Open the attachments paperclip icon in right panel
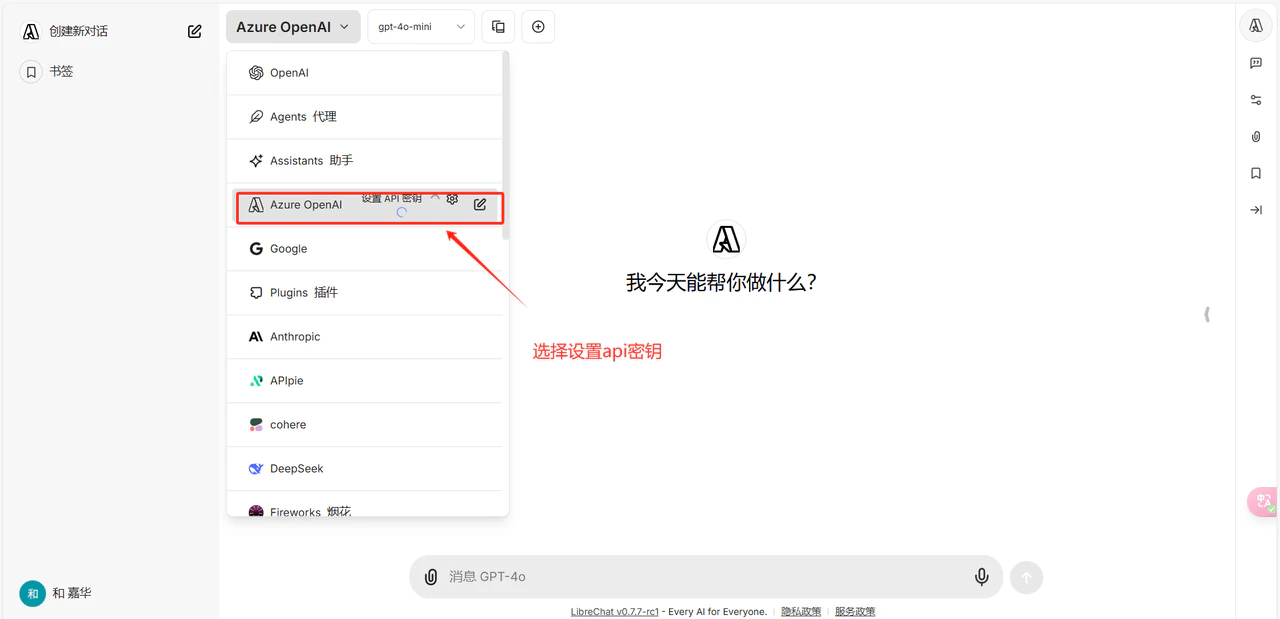Viewport: 1280px width, 619px height. click(1256, 137)
